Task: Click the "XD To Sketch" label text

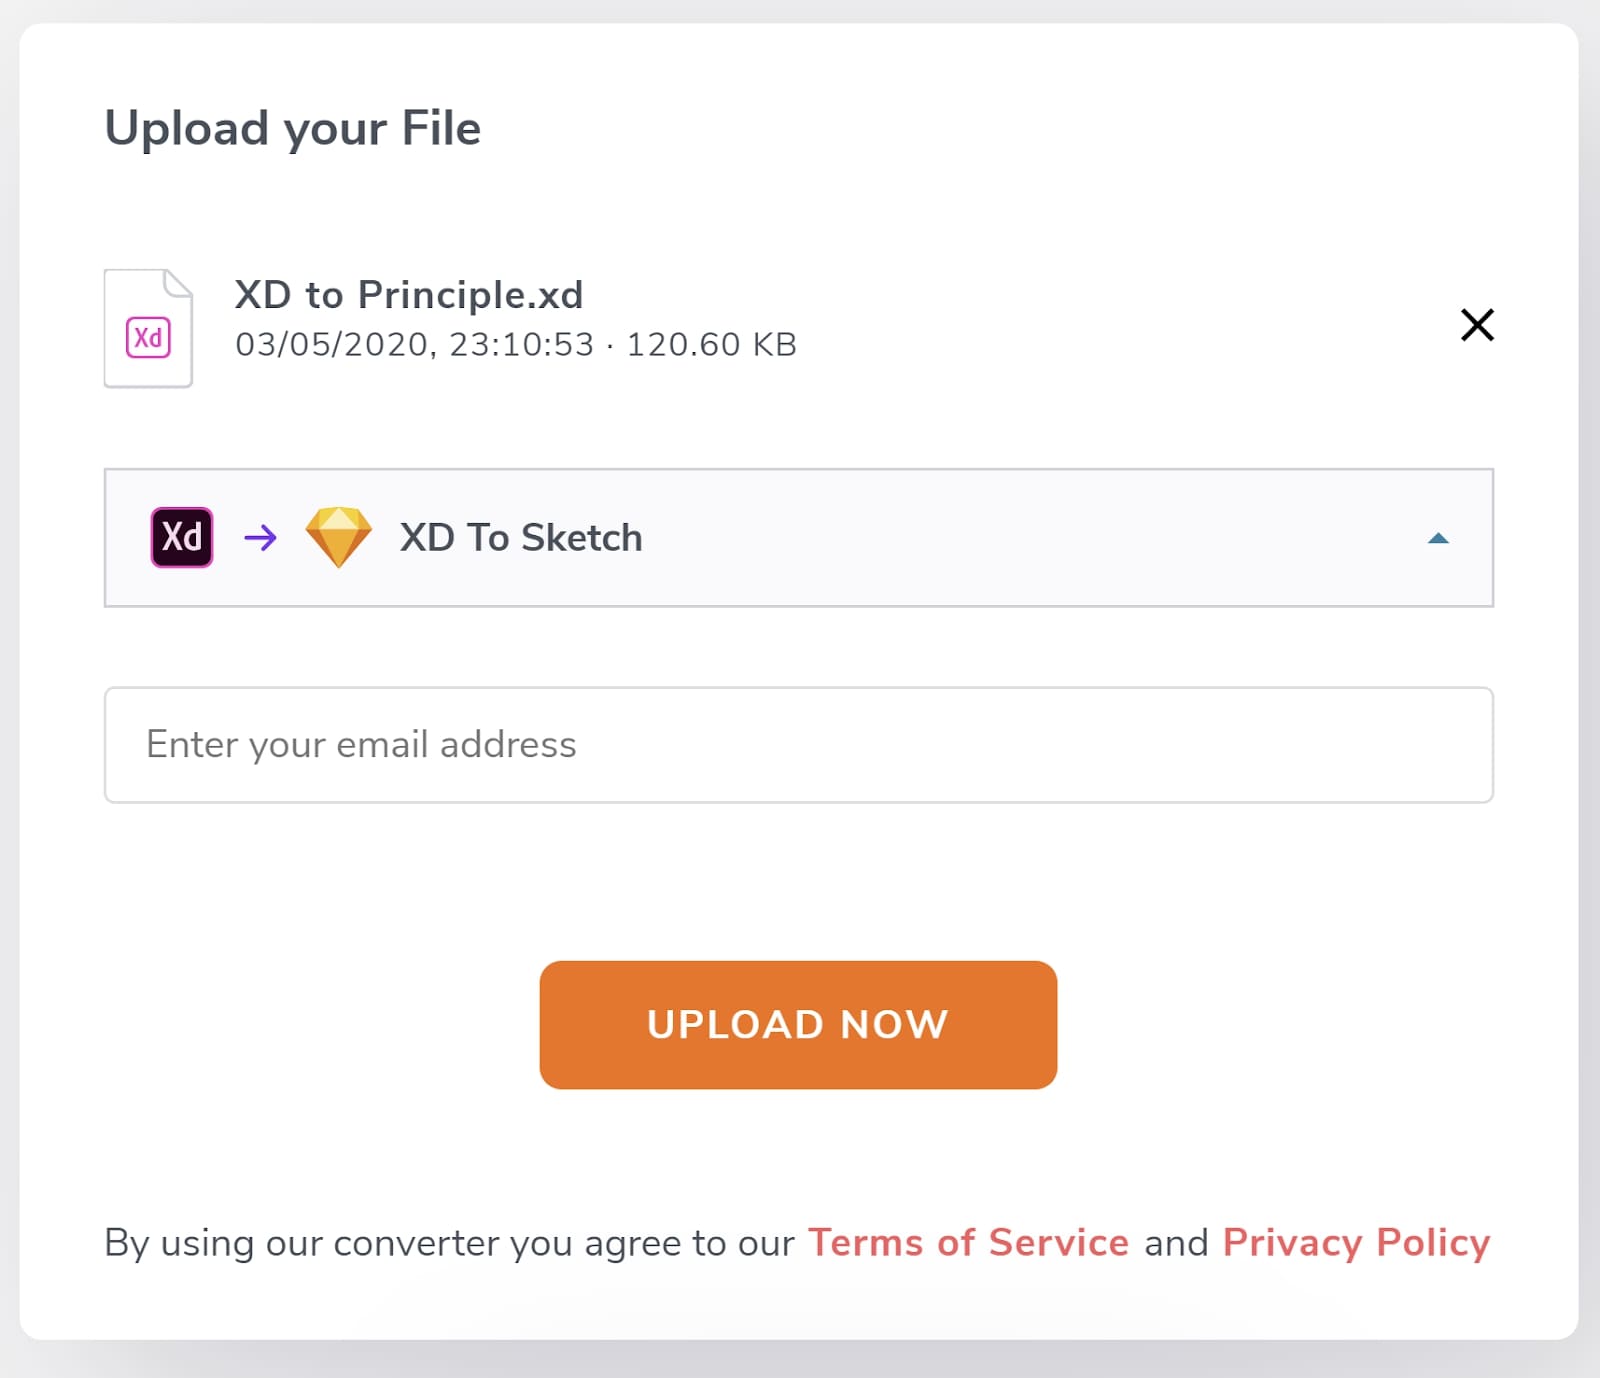Action: (x=521, y=538)
